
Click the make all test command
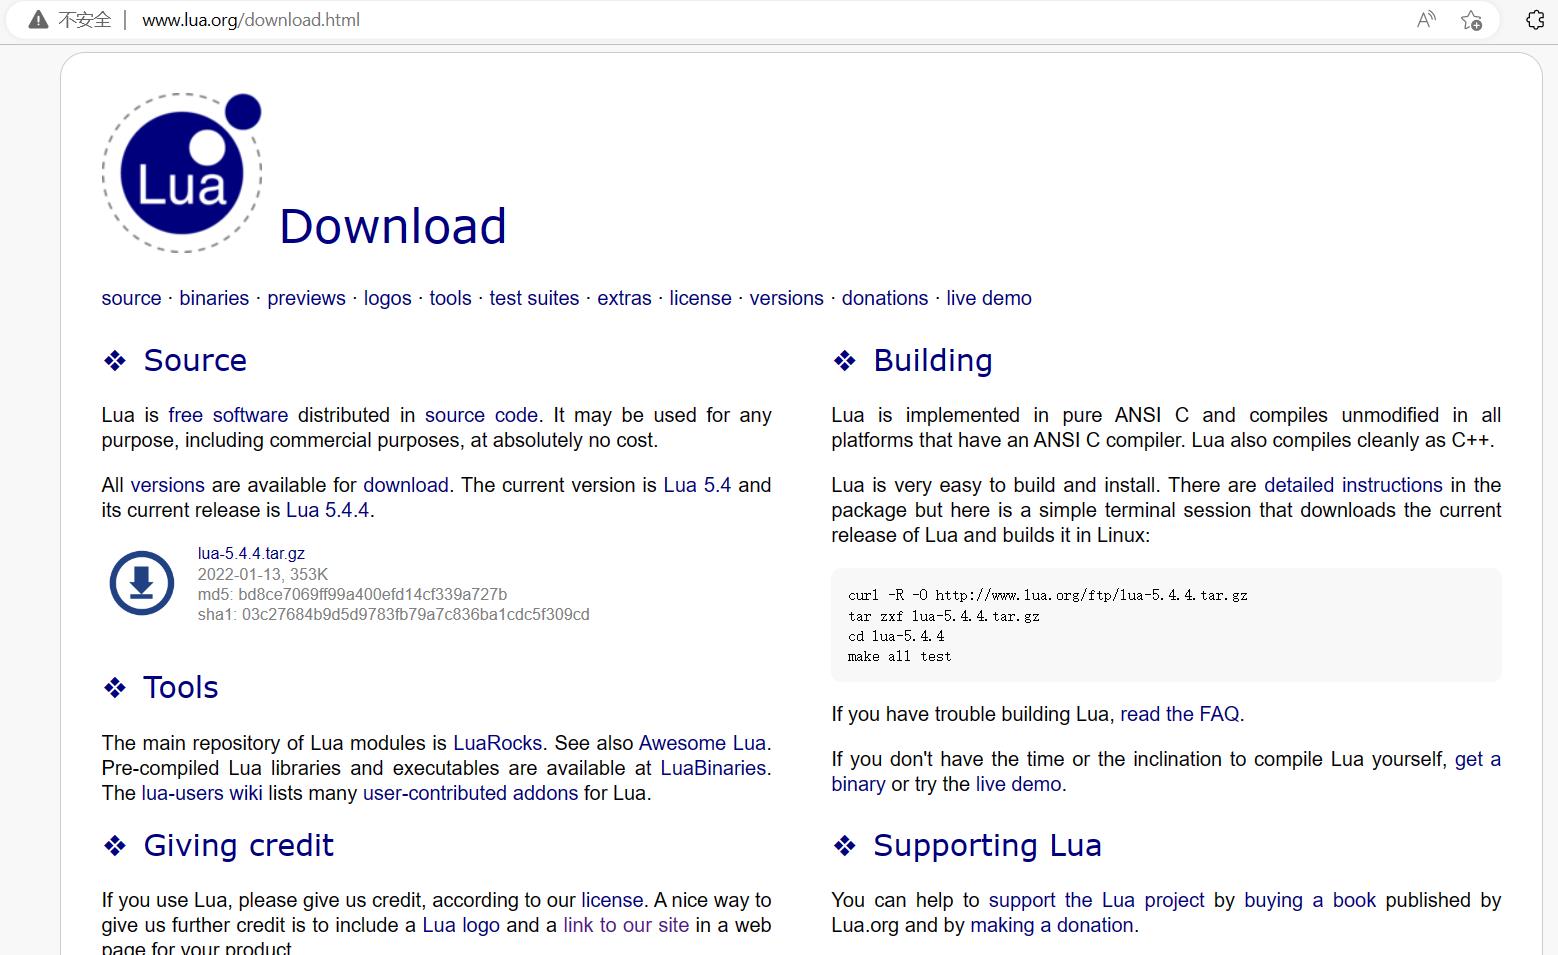[x=899, y=656]
